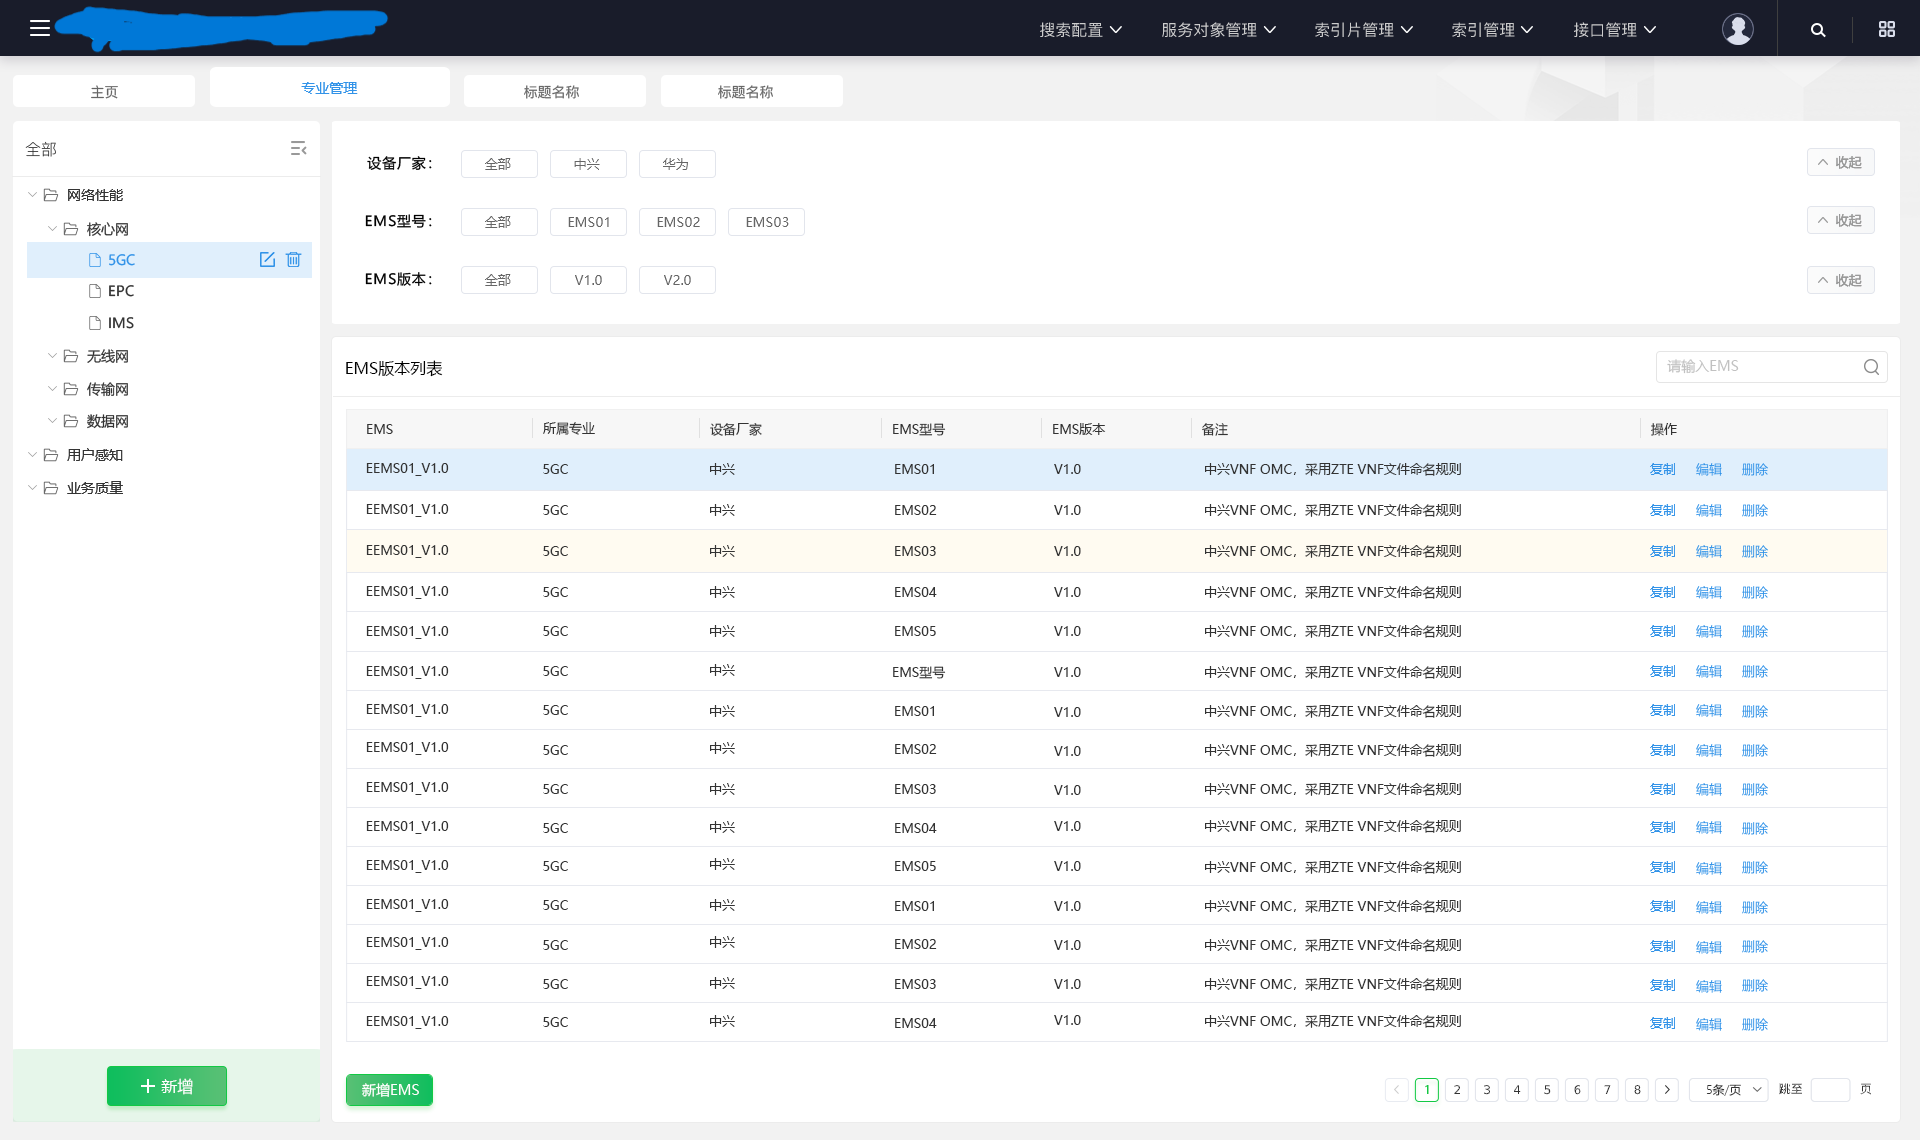Click the search magnifier in top bar
Screen dimensions: 1920x1140
click(1818, 30)
